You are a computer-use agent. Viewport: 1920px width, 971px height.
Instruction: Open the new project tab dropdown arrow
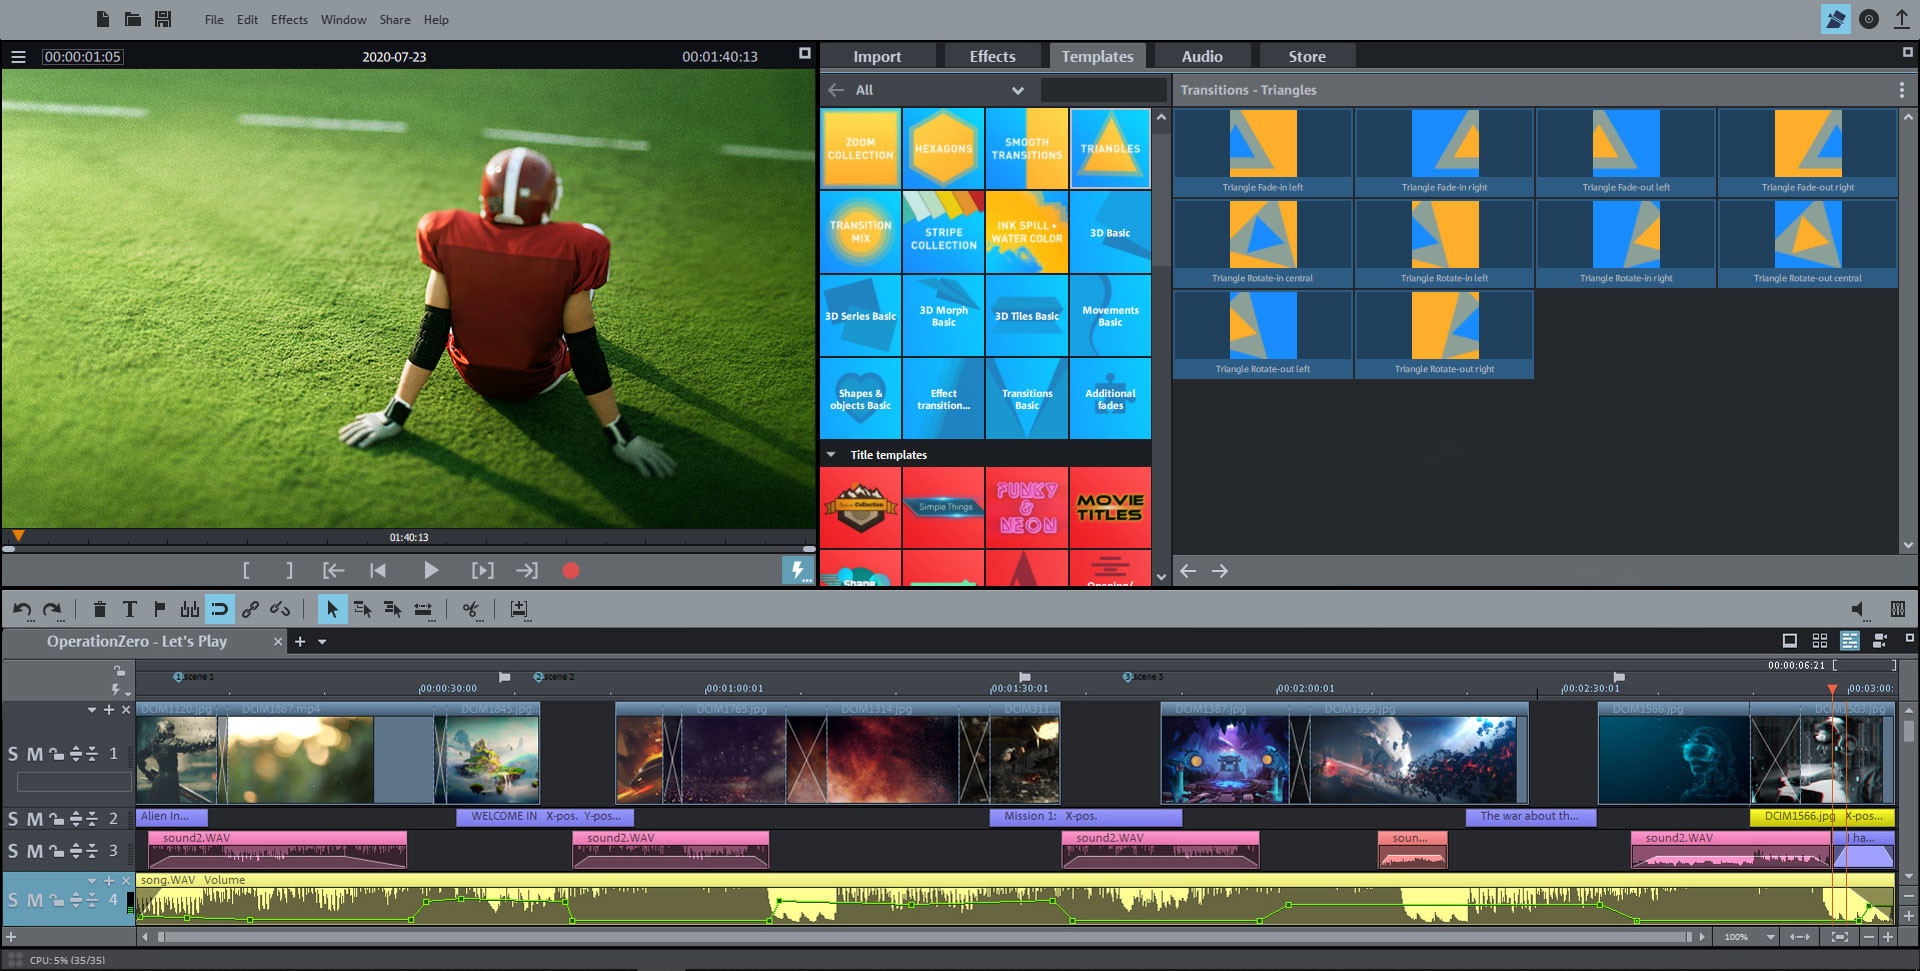(320, 641)
